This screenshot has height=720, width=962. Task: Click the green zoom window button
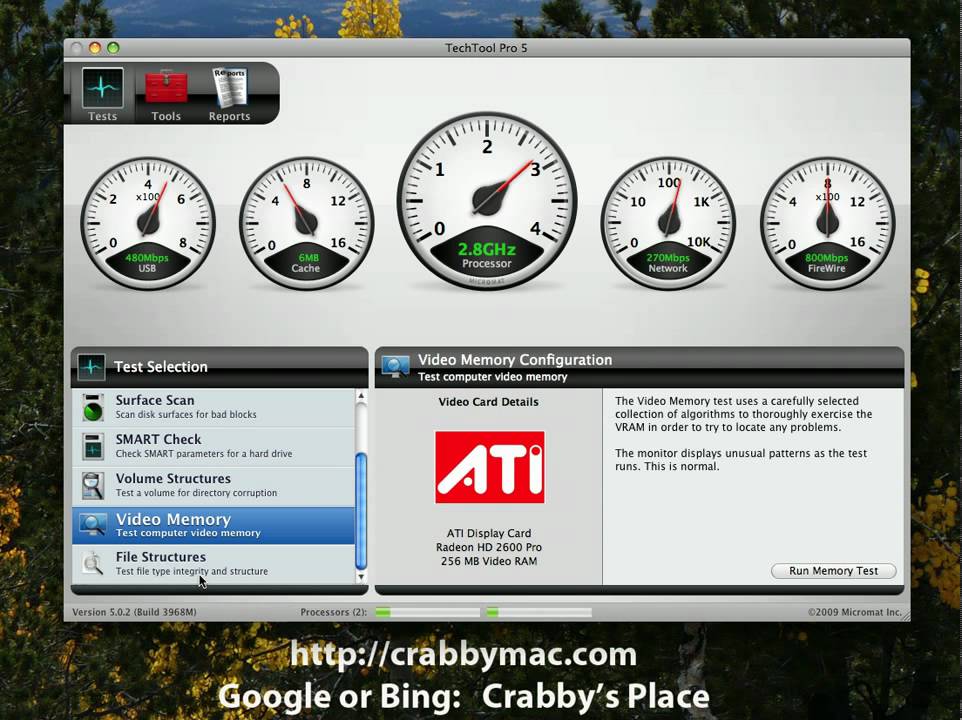coord(113,48)
